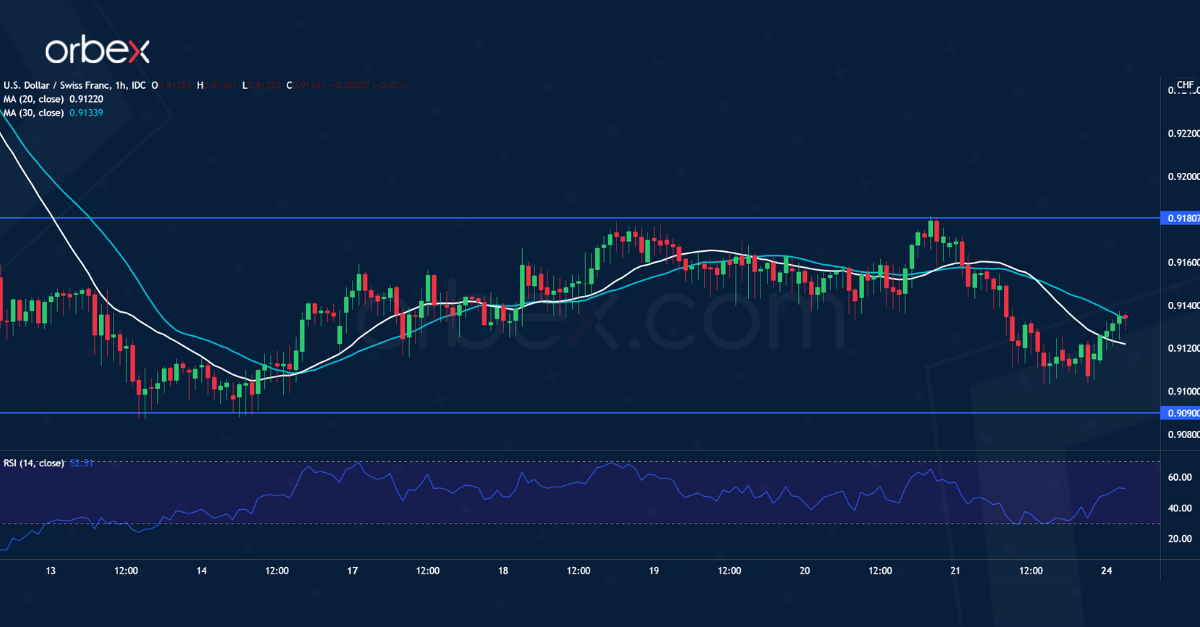The height and width of the screenshot is (627, 1200).
Task: Click the upper horizontal resistance line
Action: pos(600,216)
